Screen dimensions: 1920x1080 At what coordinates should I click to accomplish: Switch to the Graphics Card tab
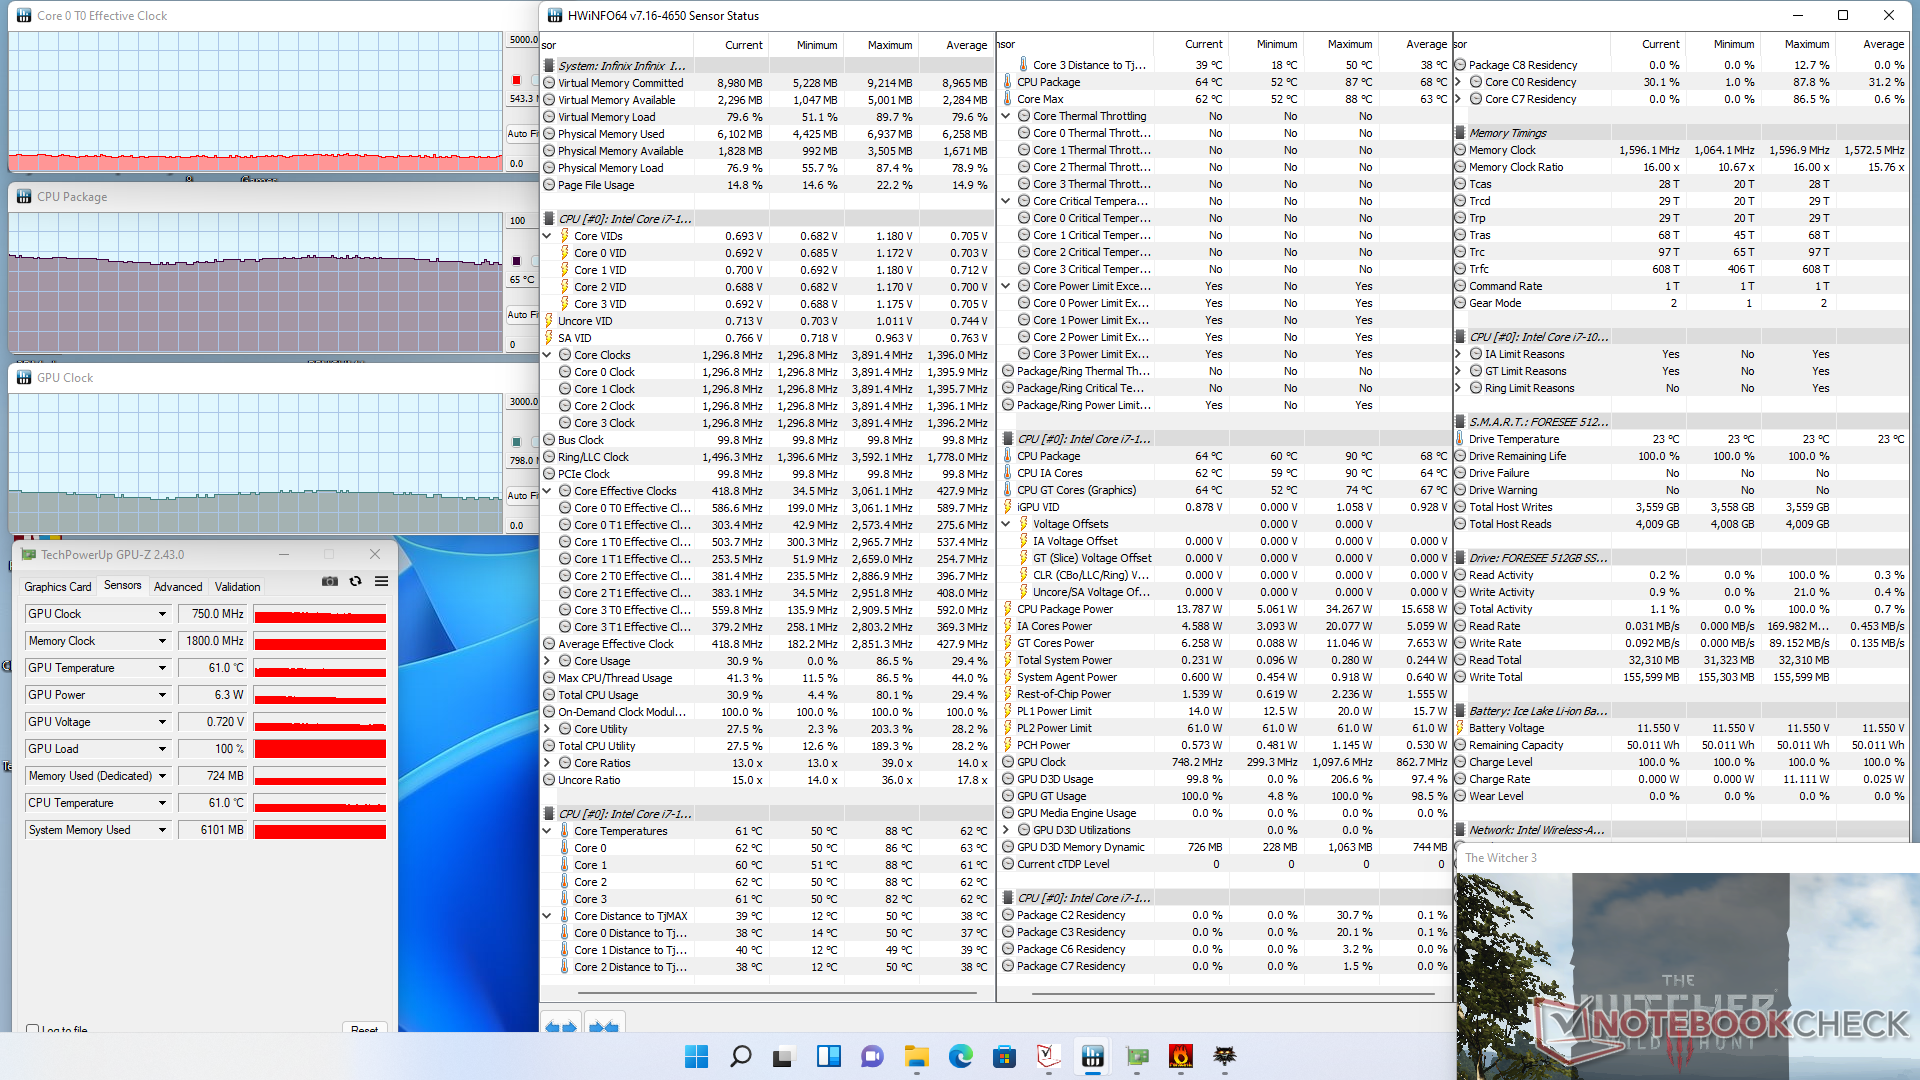click(x=58, y=587)
